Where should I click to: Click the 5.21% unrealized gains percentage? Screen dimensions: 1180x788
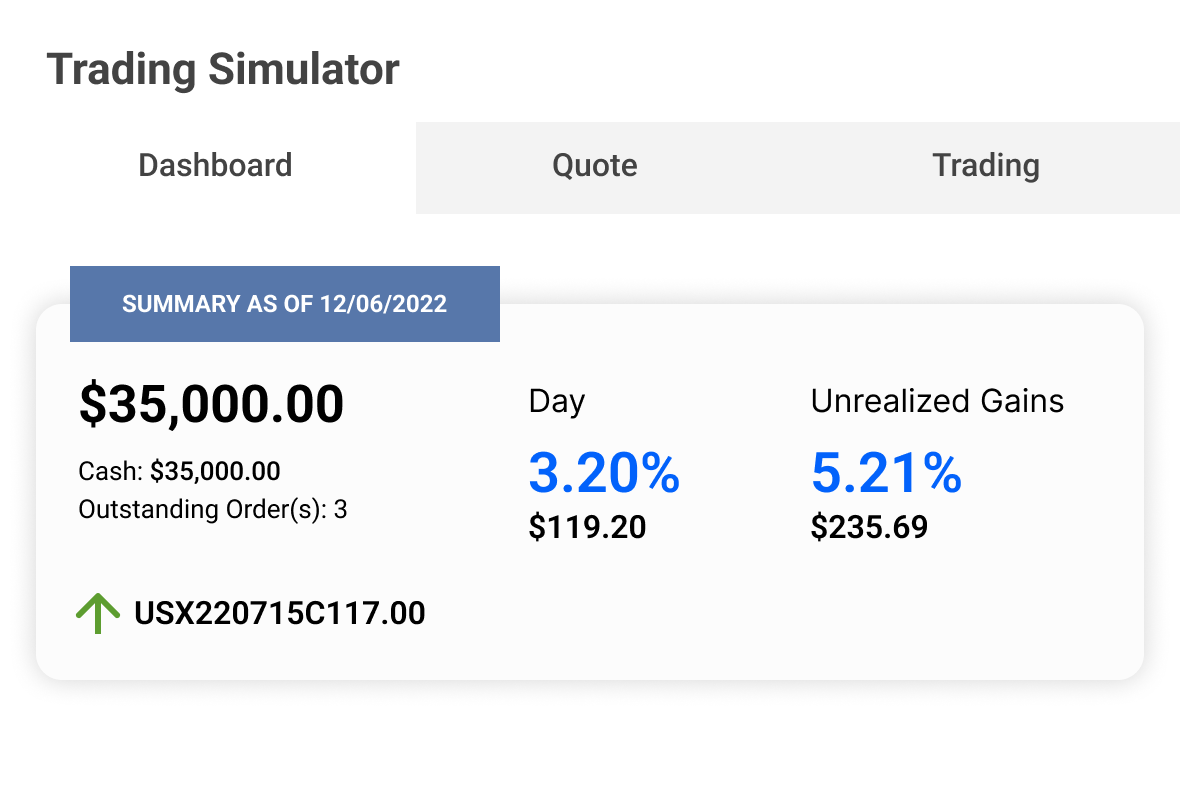886,473
